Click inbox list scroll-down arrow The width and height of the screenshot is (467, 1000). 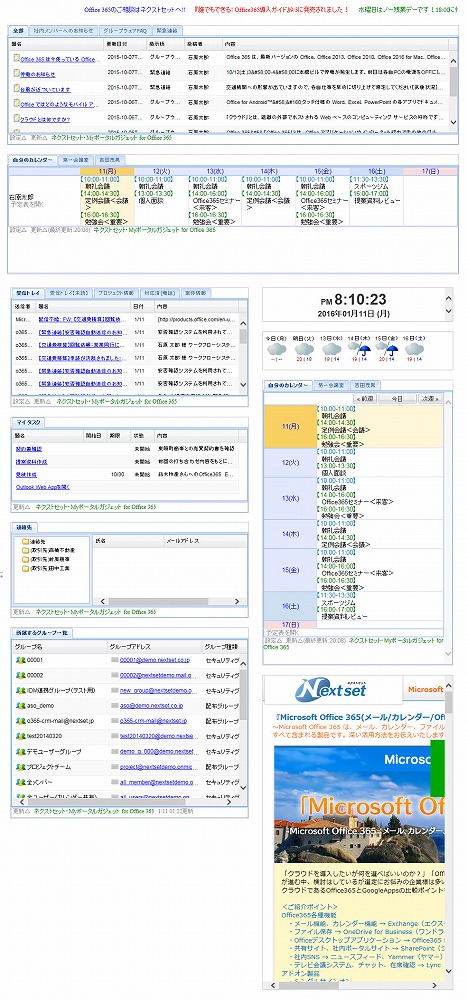click(x=243, y=385)
